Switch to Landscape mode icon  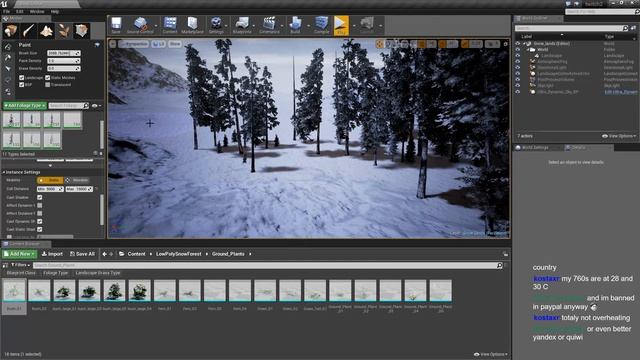46,31
